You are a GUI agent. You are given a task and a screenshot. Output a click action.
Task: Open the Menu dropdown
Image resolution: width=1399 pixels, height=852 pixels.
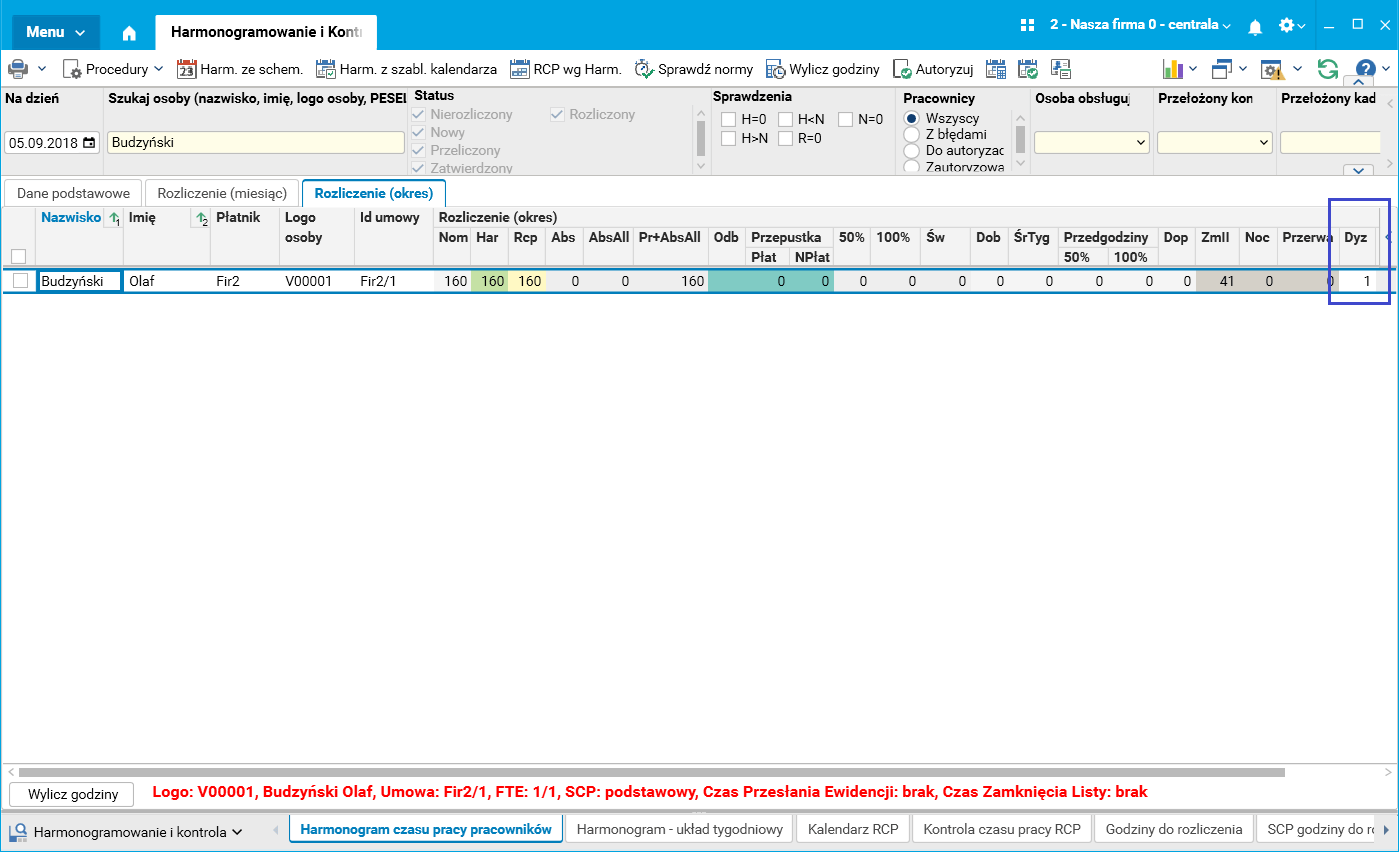point(56,32)
